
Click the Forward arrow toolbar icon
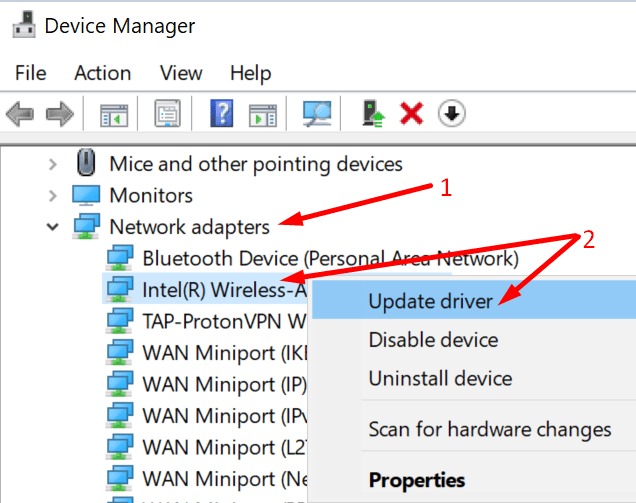click(x=60, y=114)
